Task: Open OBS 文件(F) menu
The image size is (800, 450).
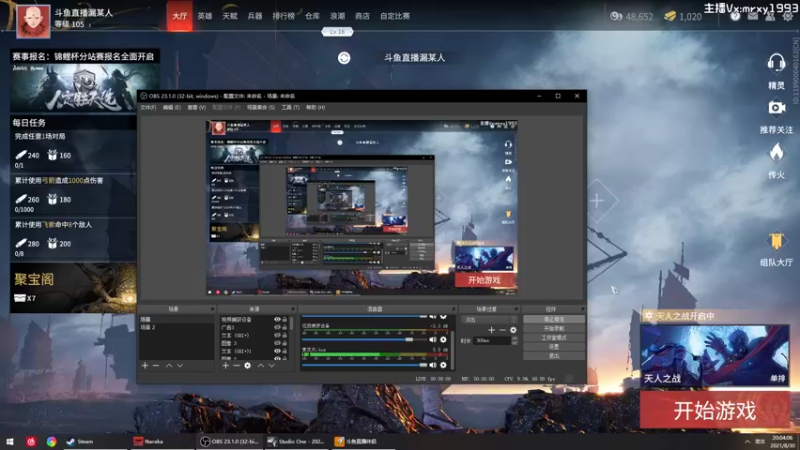Action: [x=148, y=107]
